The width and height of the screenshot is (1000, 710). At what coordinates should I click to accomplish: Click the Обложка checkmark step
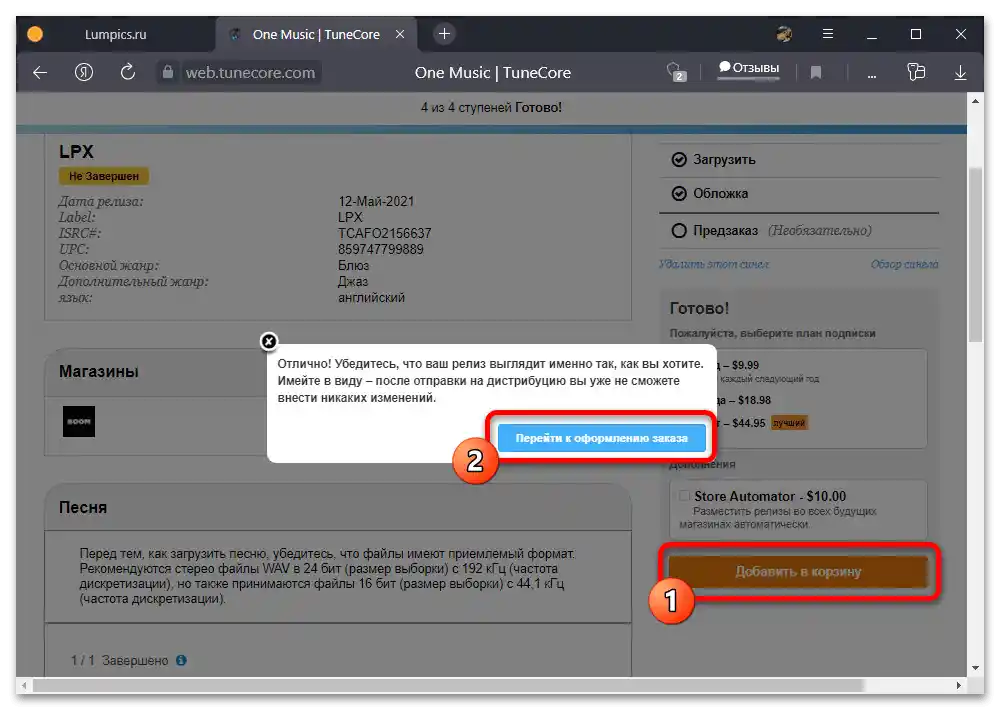[679, 193]
